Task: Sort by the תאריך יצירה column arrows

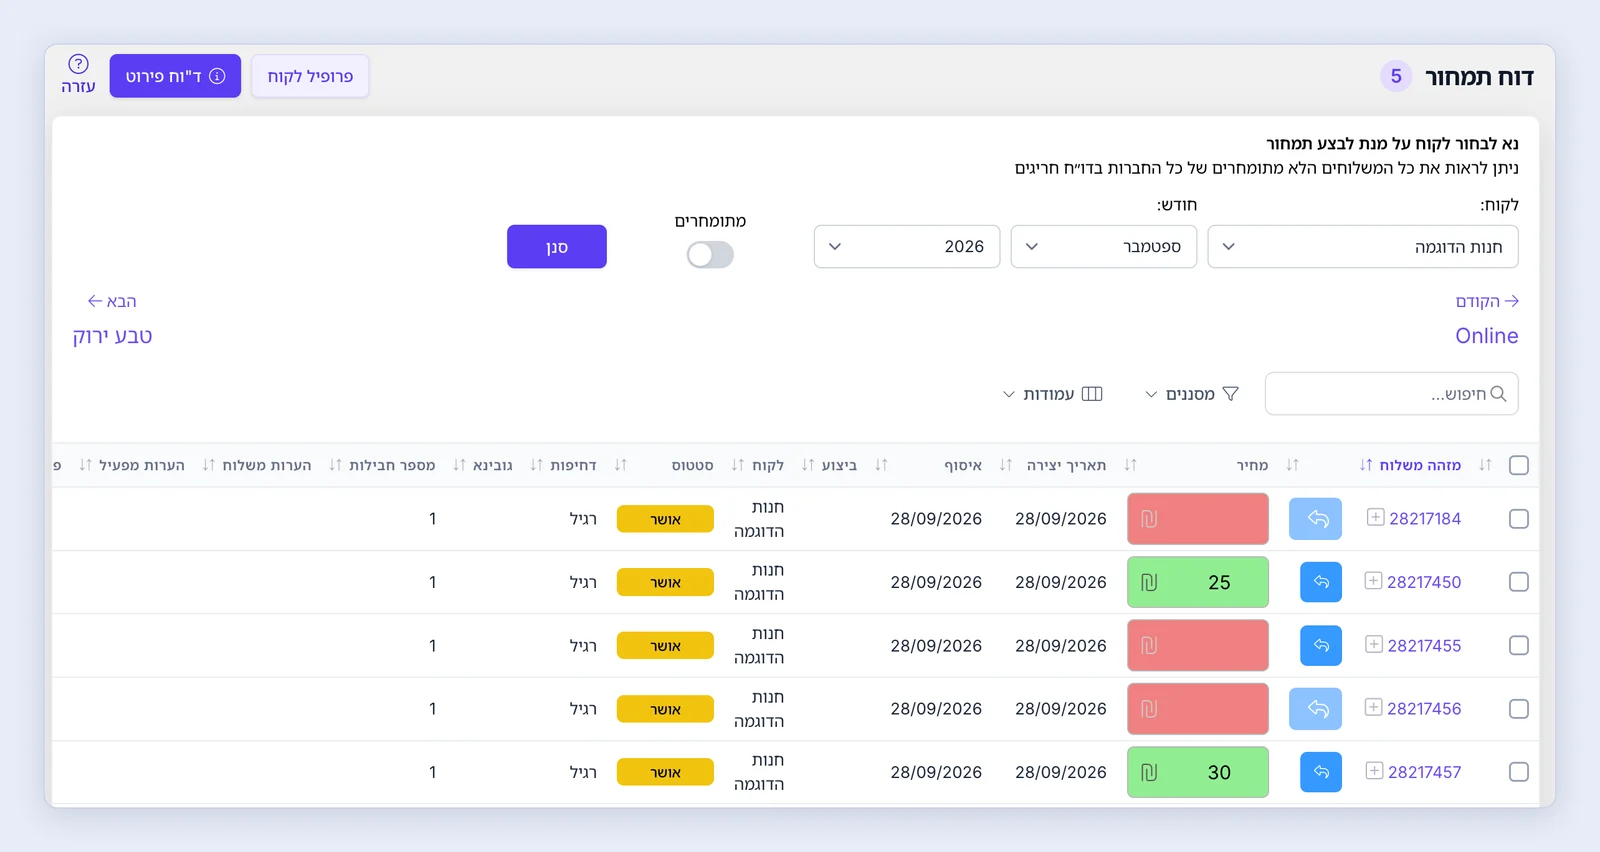Action: click(1006, 465)
